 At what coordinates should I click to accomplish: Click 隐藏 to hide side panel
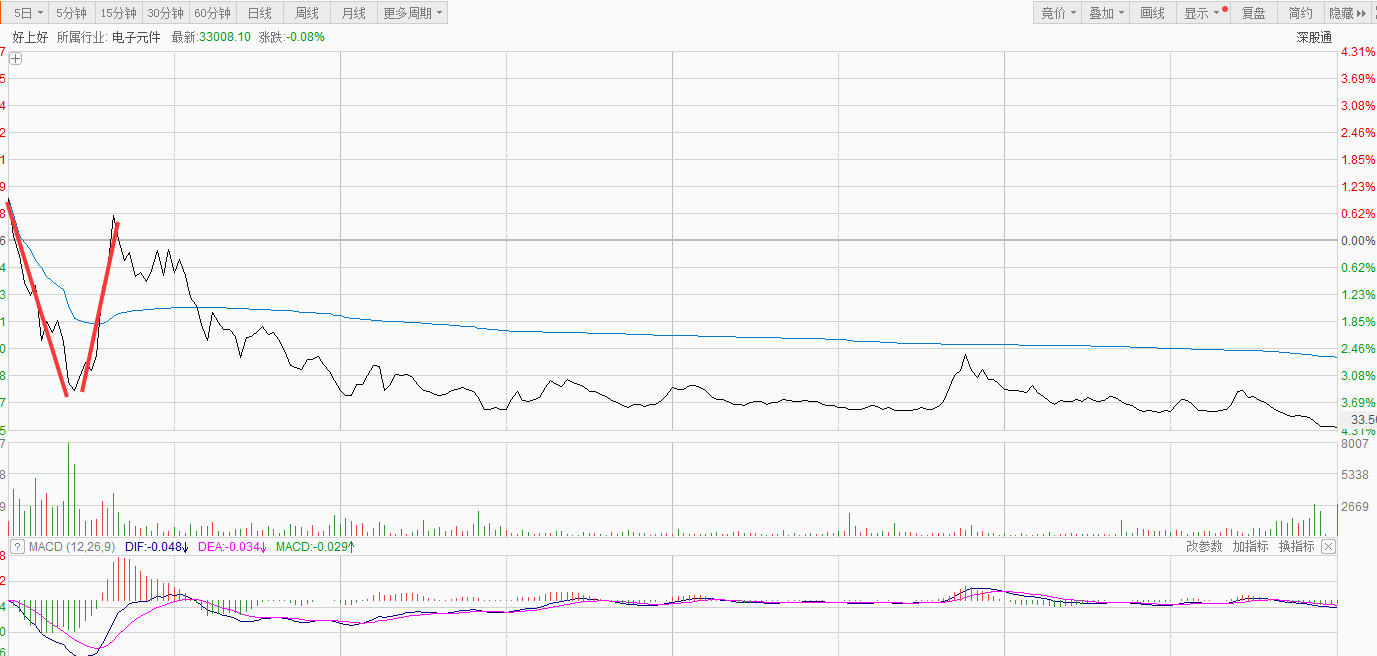pos(1347,13)
